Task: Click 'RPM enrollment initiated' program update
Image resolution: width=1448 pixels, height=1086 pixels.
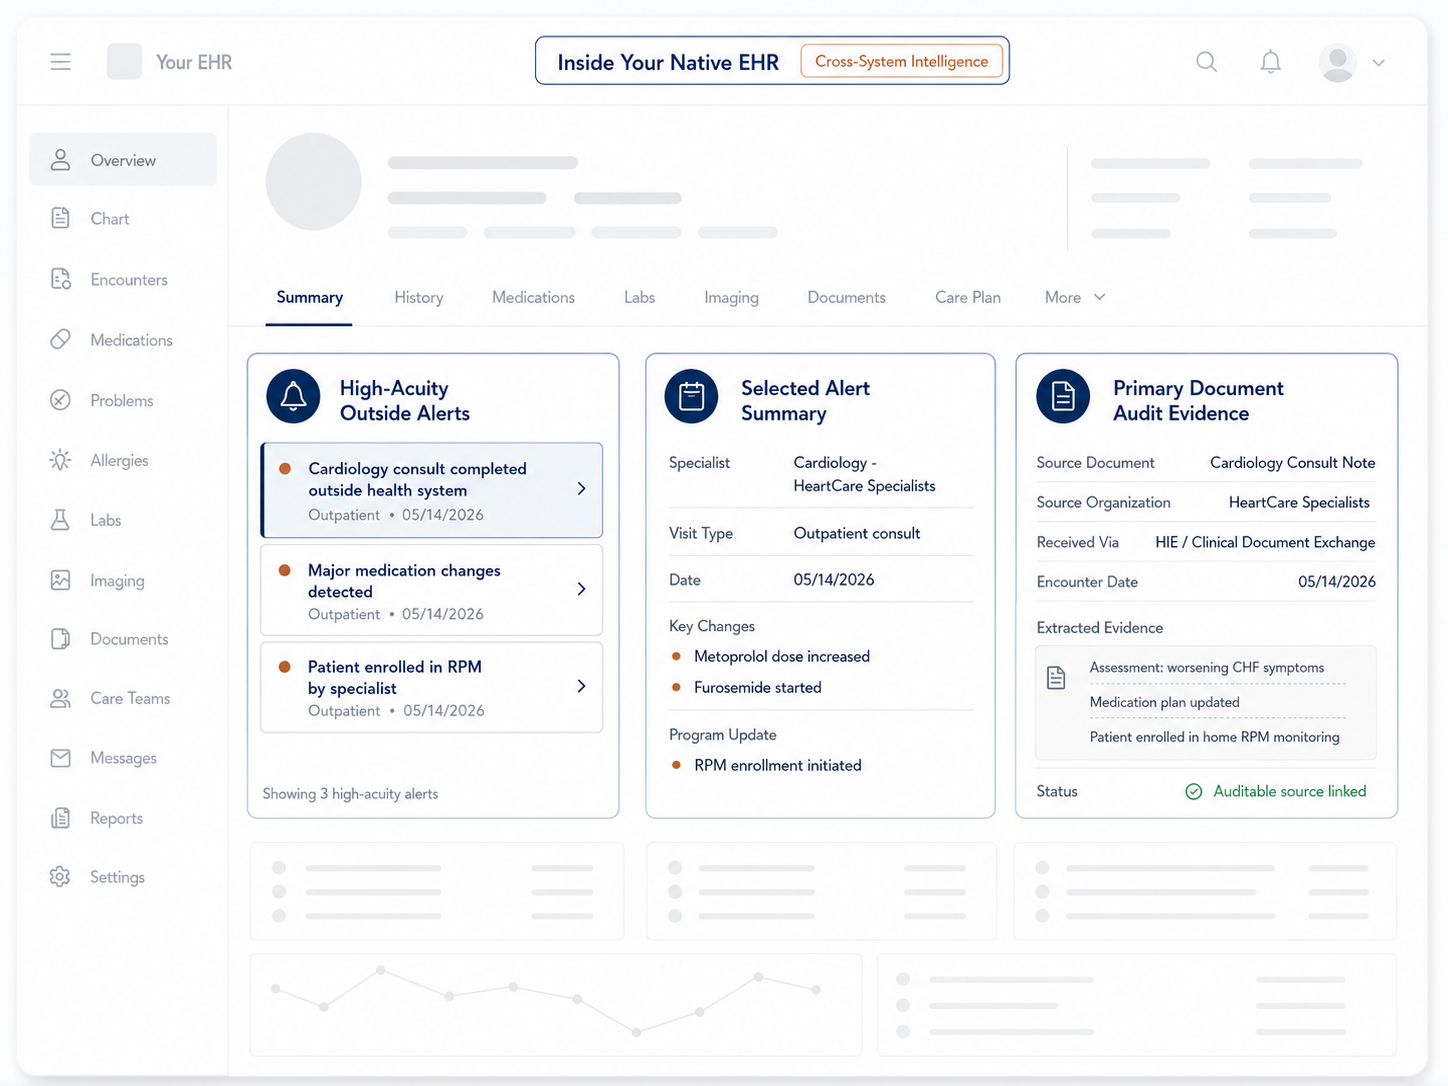Action: coord(778,765)
